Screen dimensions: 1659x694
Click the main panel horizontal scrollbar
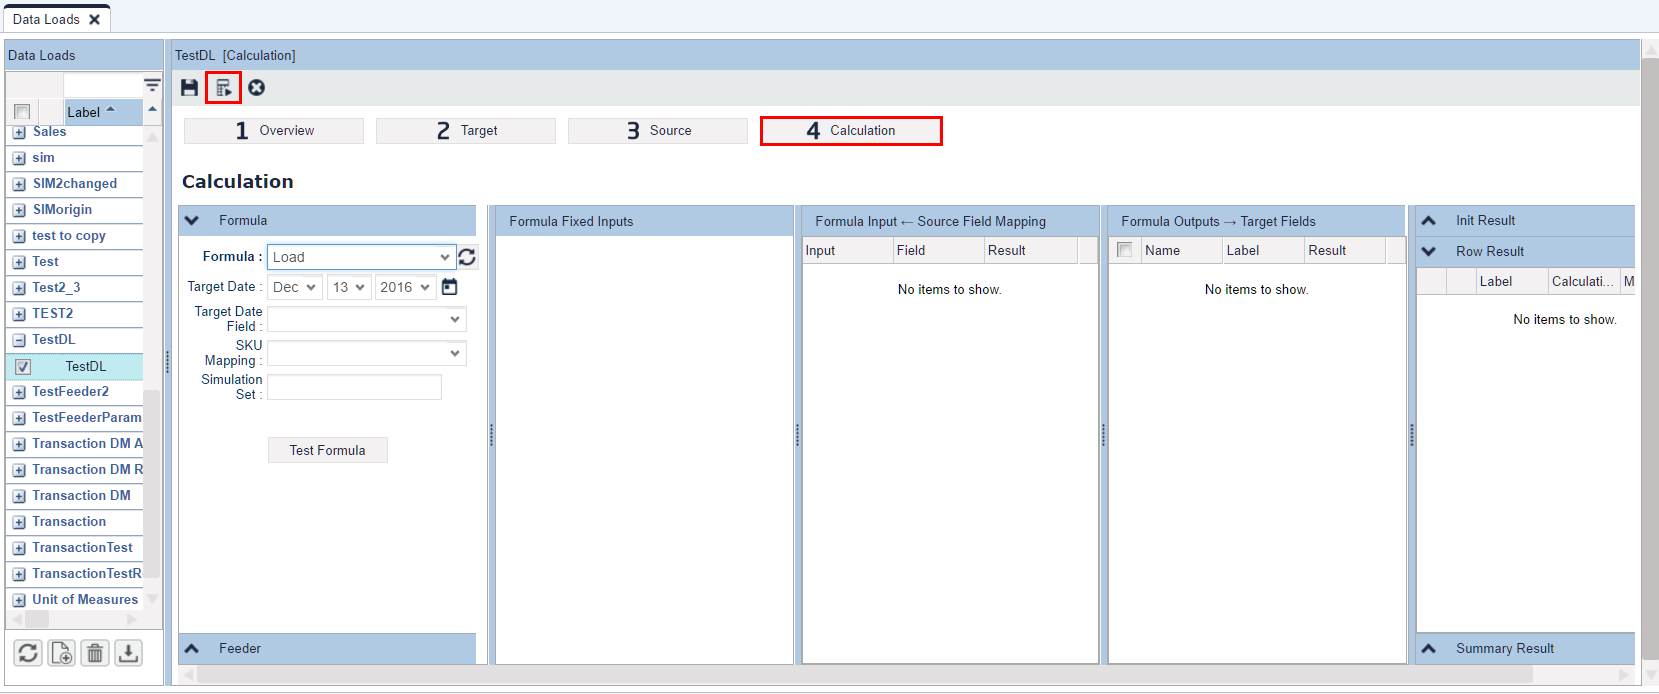pyautogui.click(x=865, y=675)
